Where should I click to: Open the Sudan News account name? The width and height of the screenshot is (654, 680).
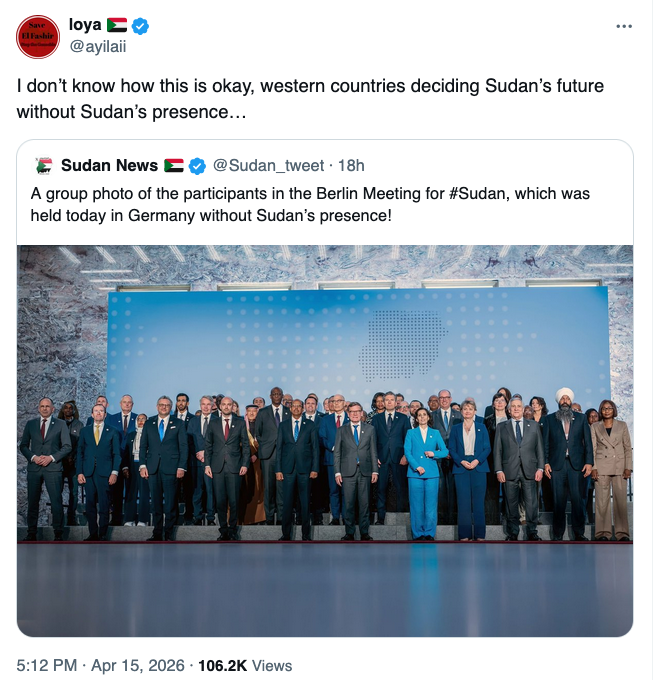tap(109, 166)
